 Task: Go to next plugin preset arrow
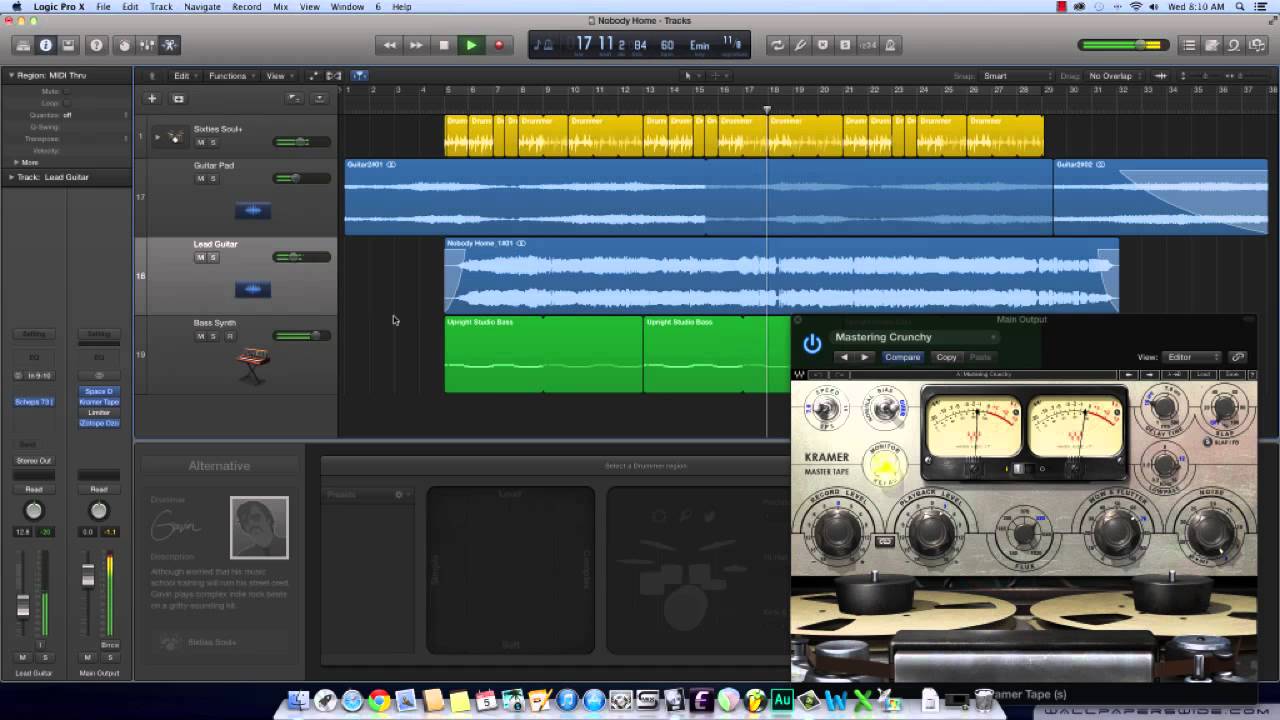pos(865,357)
